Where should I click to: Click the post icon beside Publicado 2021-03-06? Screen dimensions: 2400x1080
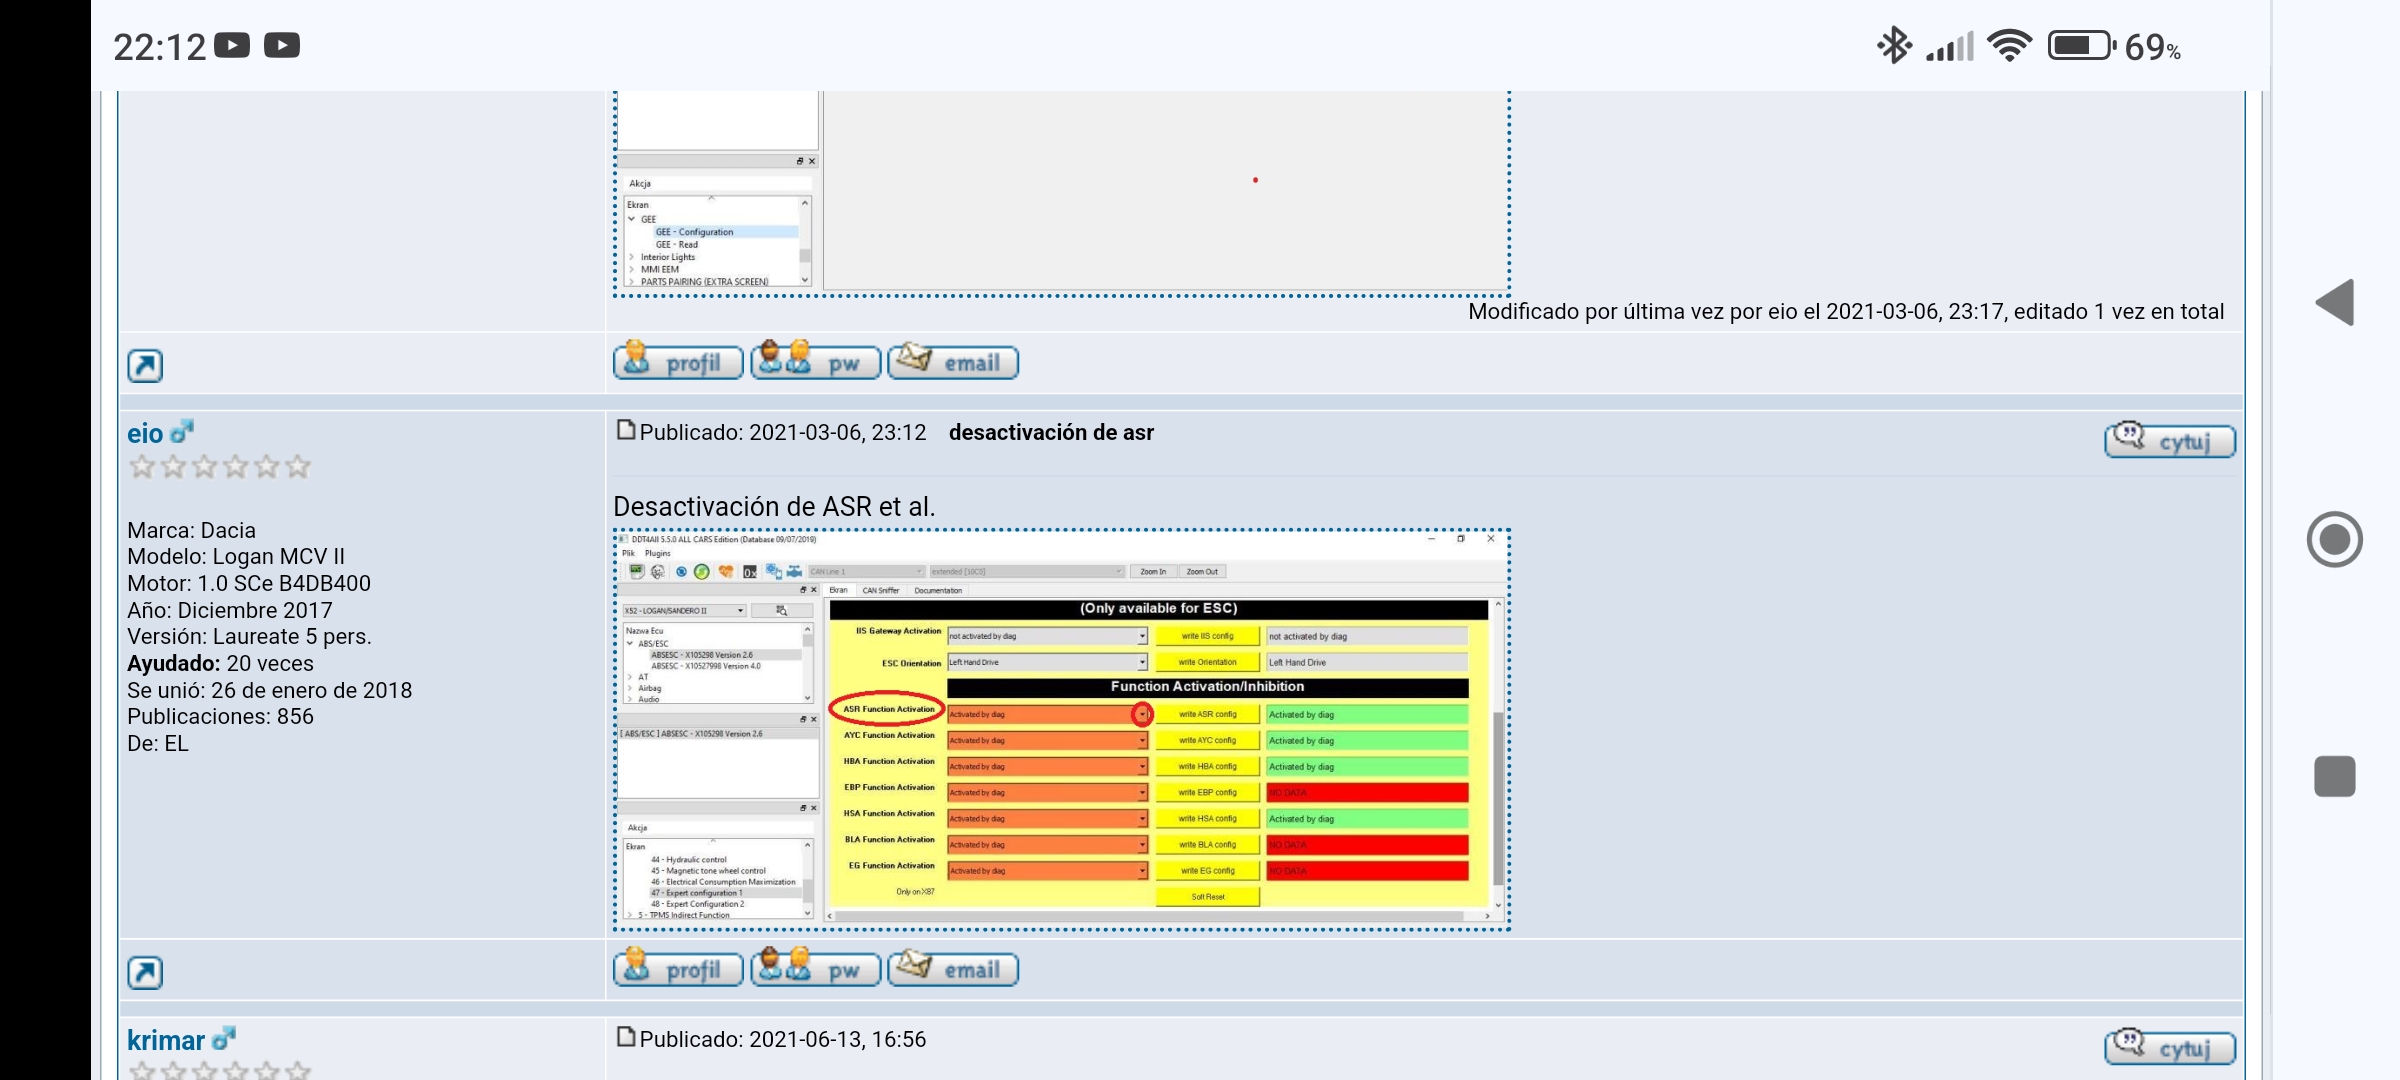coord(626,431)
